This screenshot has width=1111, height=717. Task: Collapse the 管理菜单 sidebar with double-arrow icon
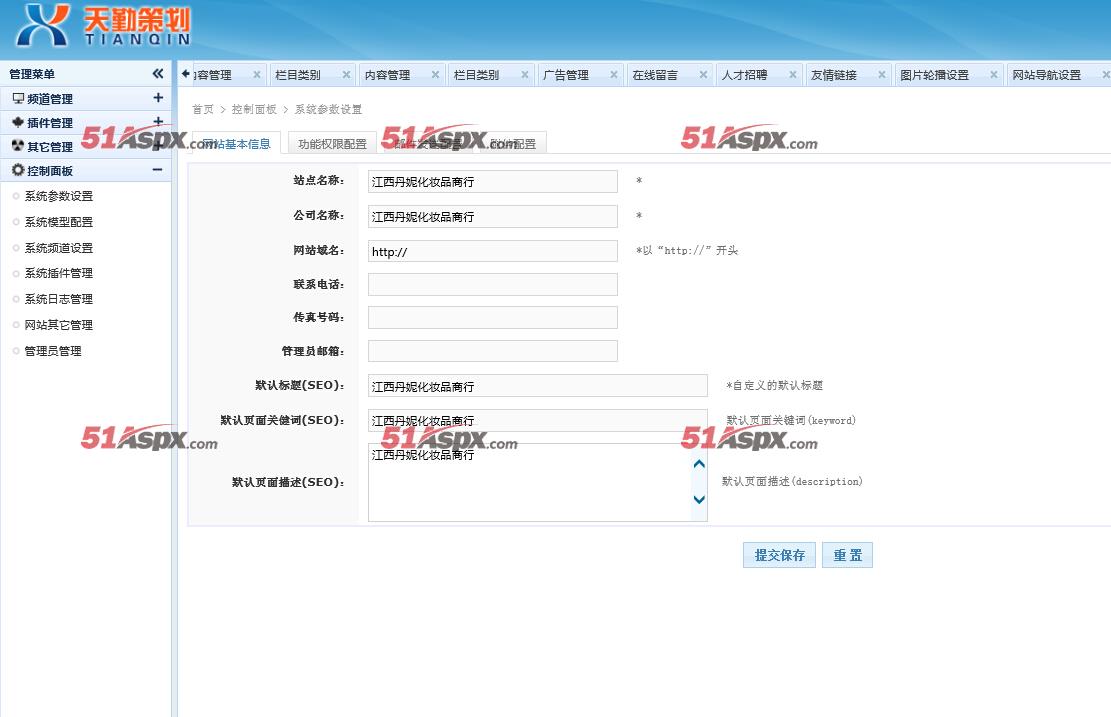[x=158, y=74]
